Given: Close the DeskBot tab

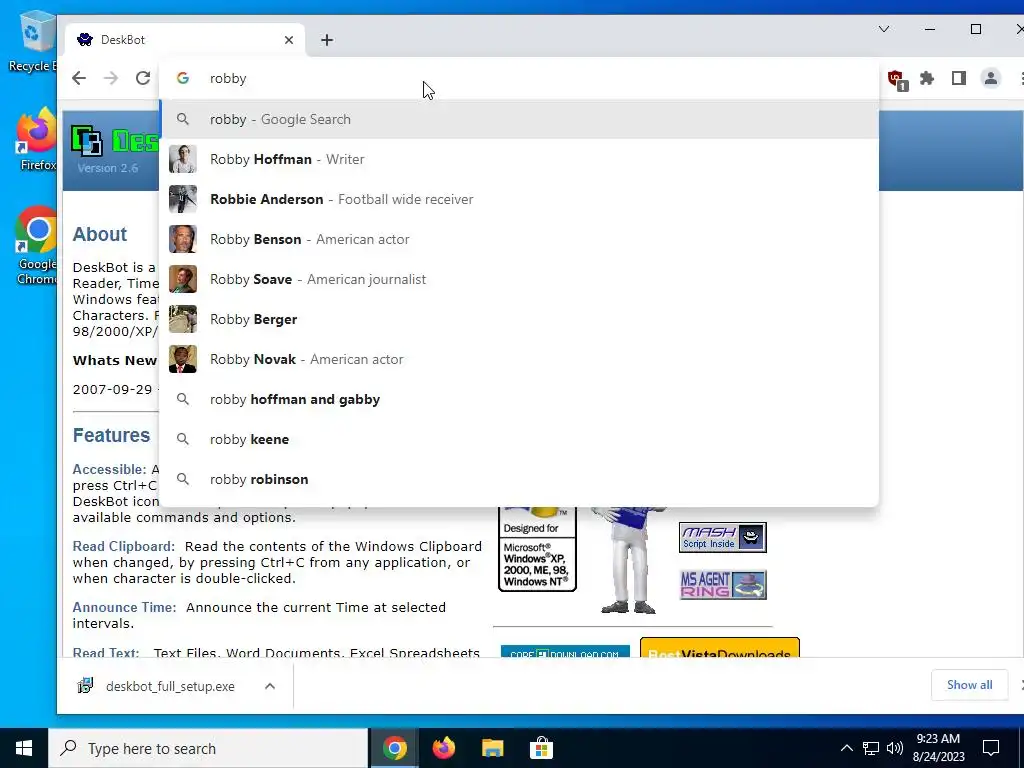Looking at the screenshot, I should pyautogui.click(x=289, y=40).
